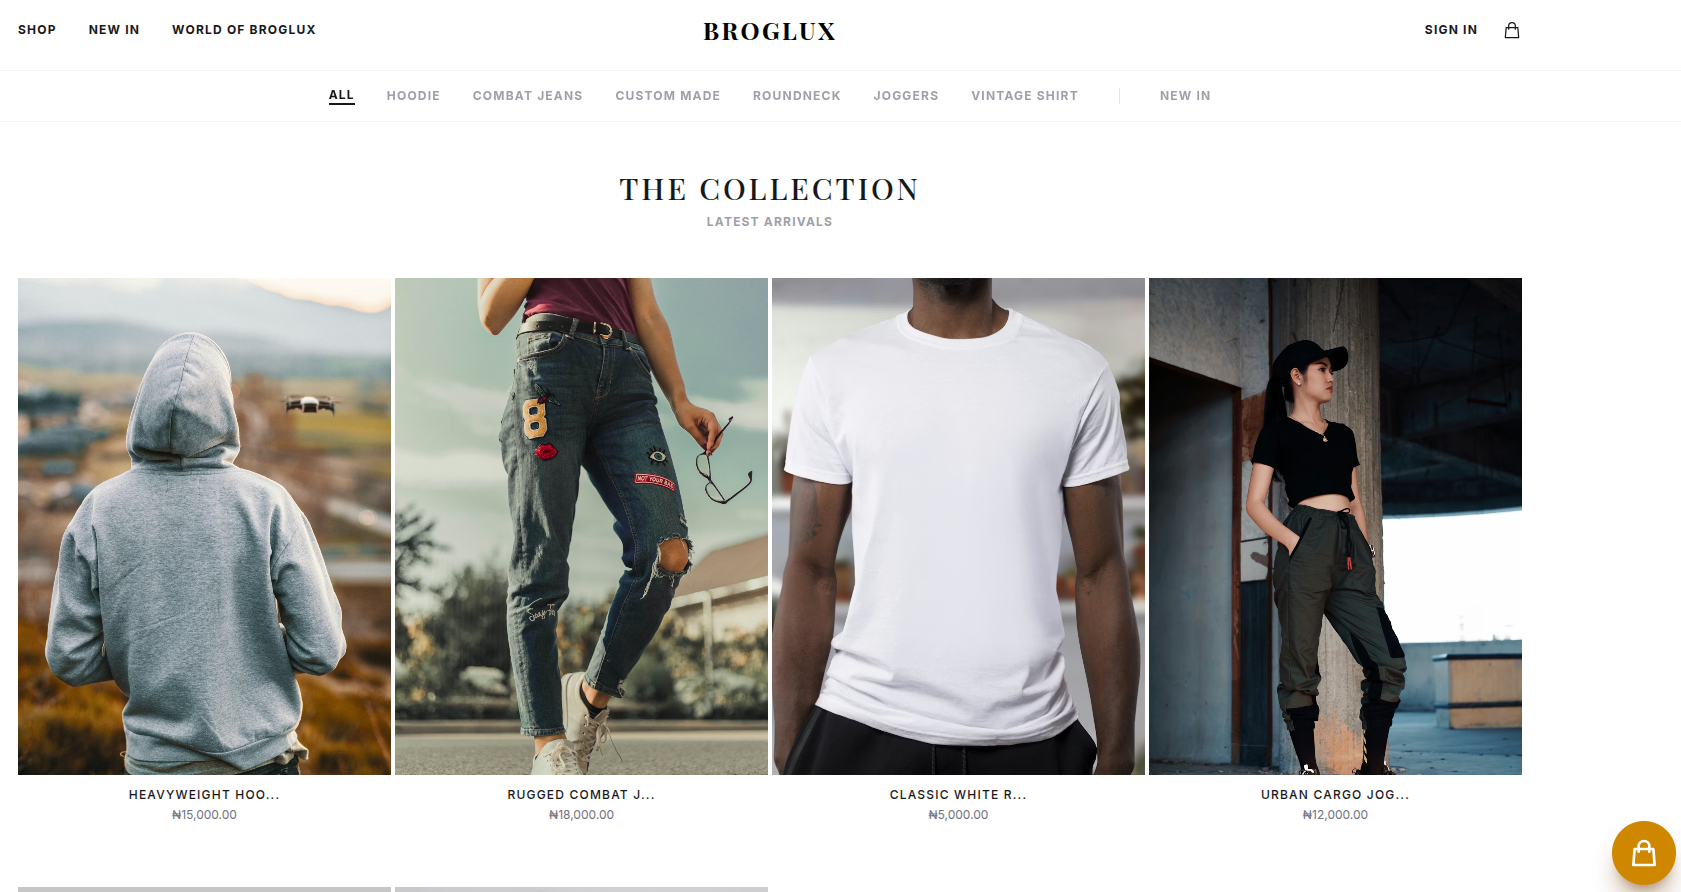Open the ripped combat jeans product image
Screen dimensions: 1681x892
[x=581, y=526]
